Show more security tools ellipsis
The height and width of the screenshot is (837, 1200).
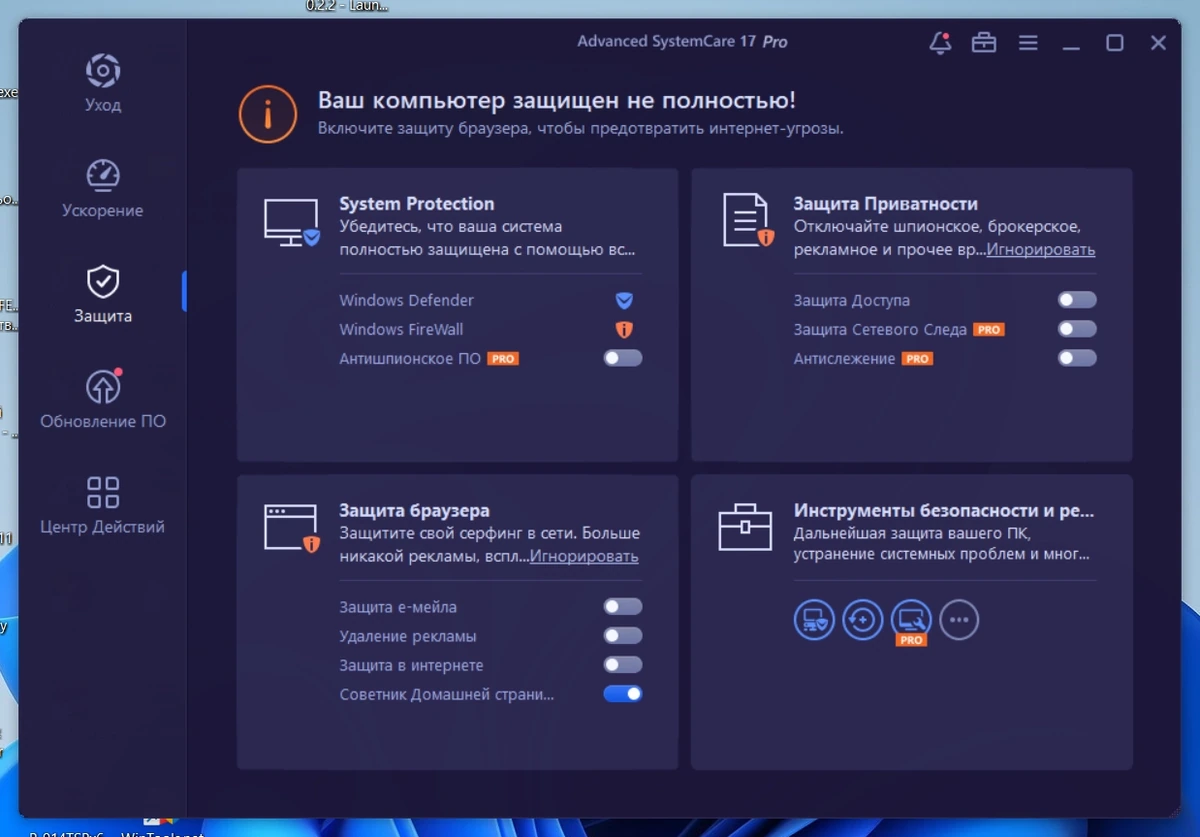959,620
